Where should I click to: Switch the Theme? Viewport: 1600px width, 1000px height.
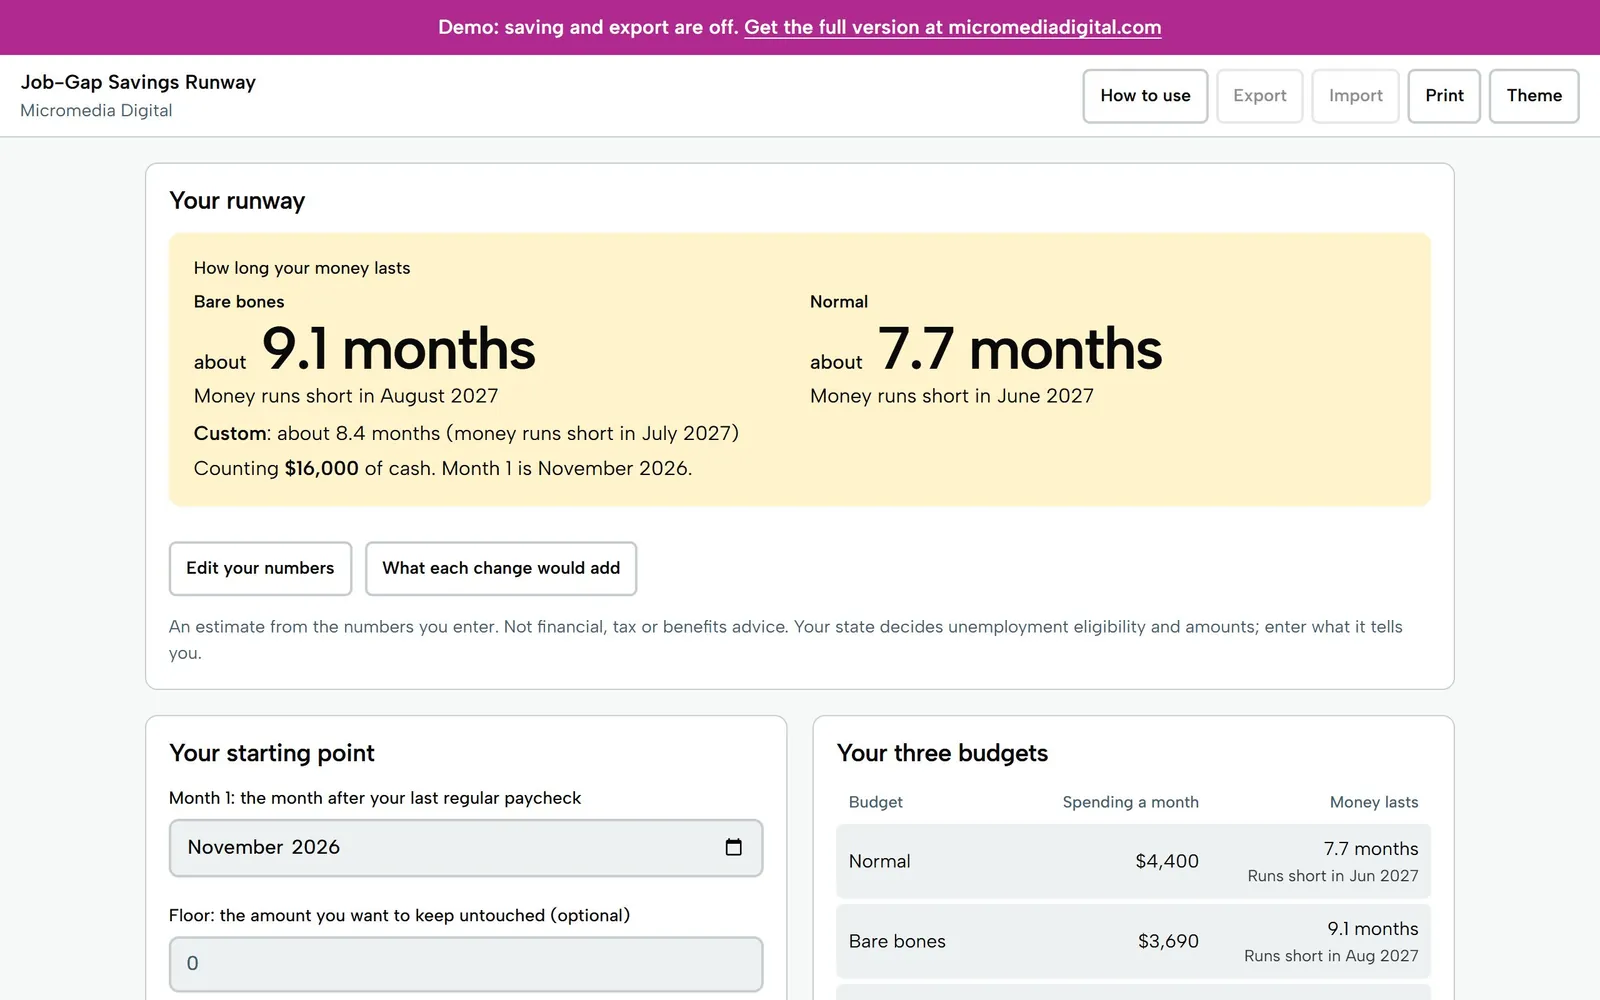pos(1534,96)
